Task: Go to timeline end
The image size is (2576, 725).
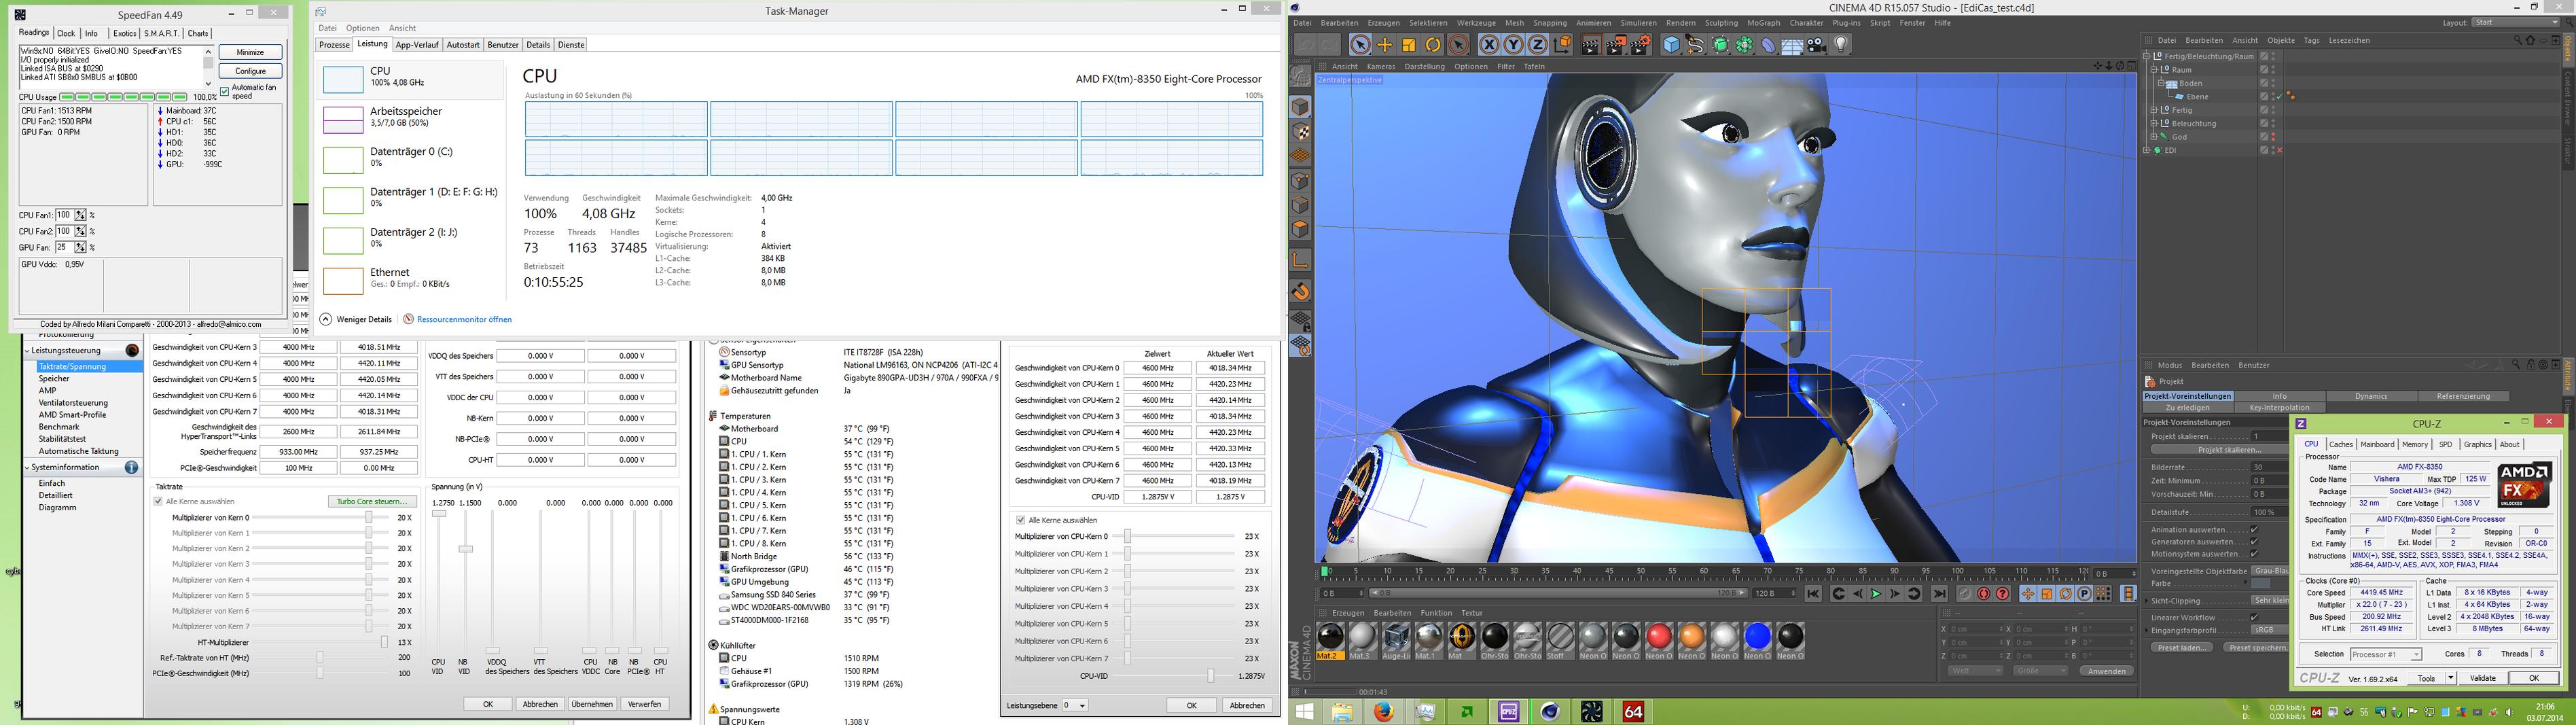Action: coord(1939,593)
